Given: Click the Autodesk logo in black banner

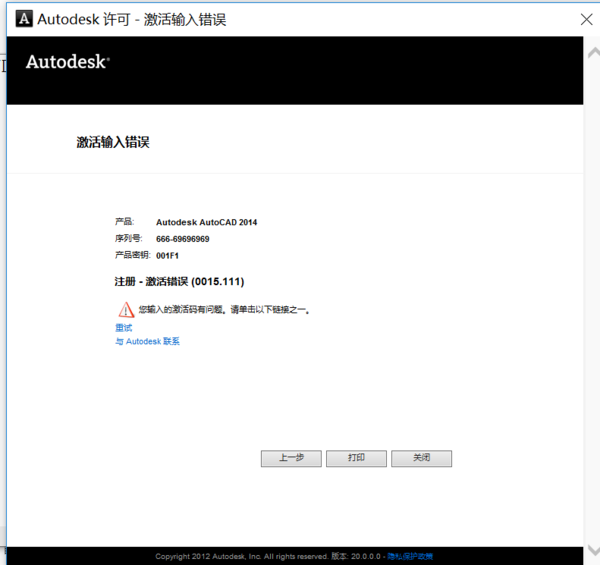Looking at the screenshot, I should [x=68, y=62].
